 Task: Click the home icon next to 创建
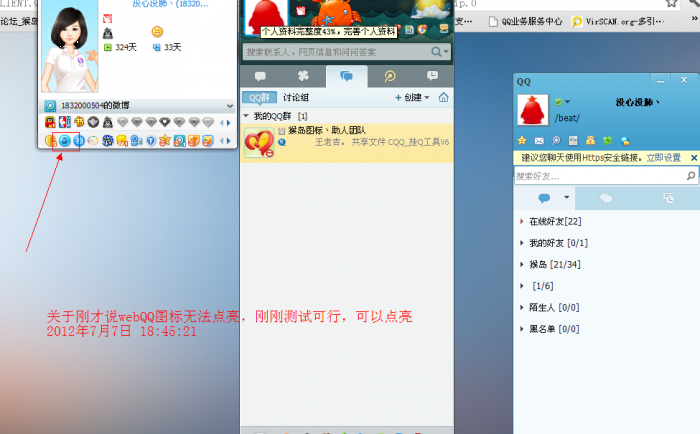tap(443, 97)
